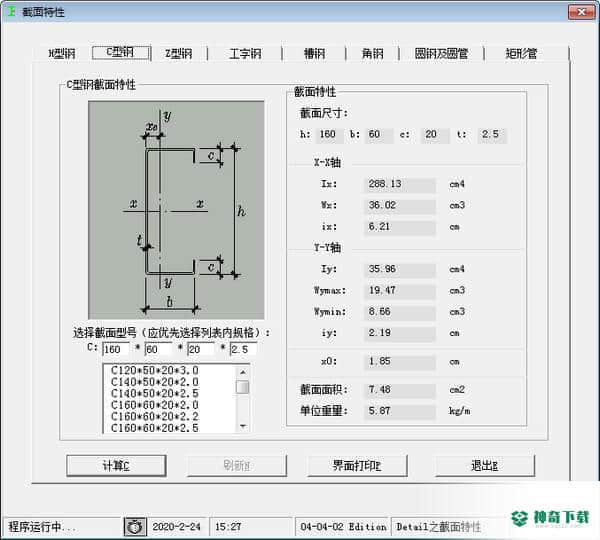Select the C型钢 tab

[x=121, y=52]
